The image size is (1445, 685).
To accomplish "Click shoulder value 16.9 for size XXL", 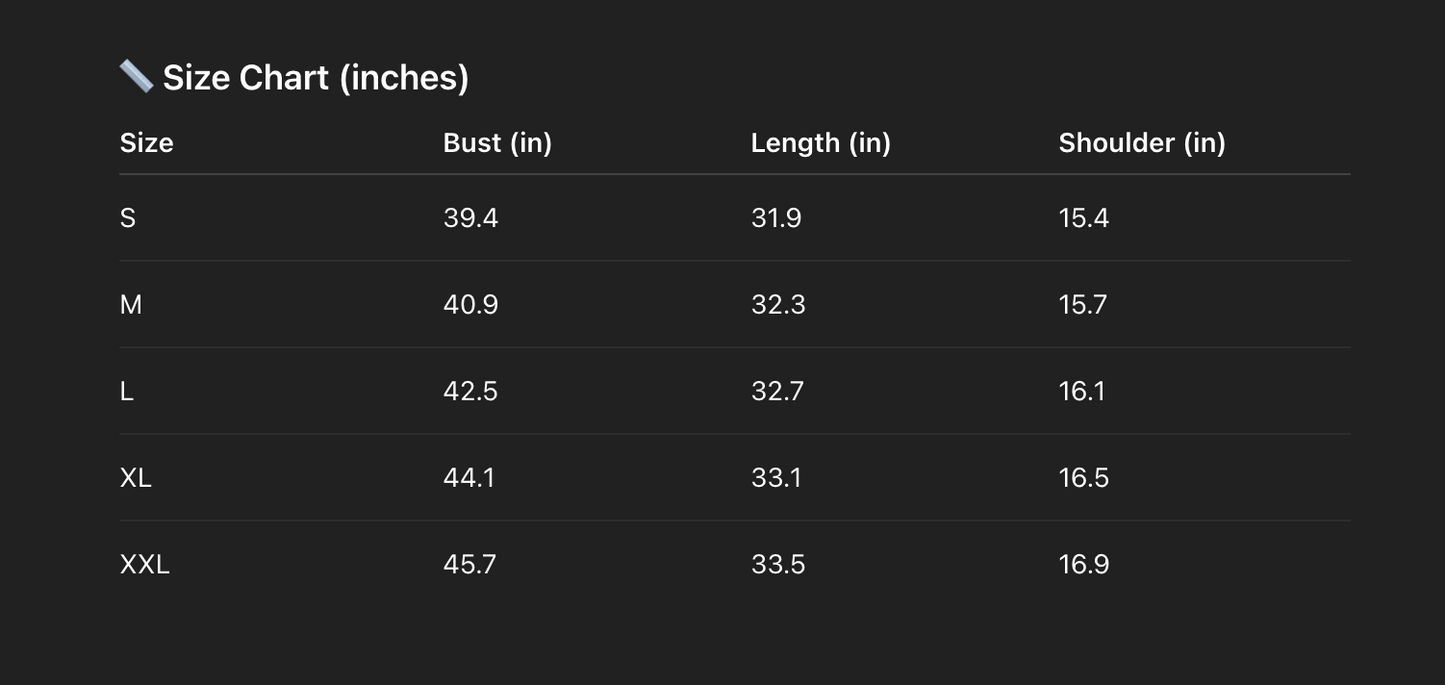I will (1083, 565).
